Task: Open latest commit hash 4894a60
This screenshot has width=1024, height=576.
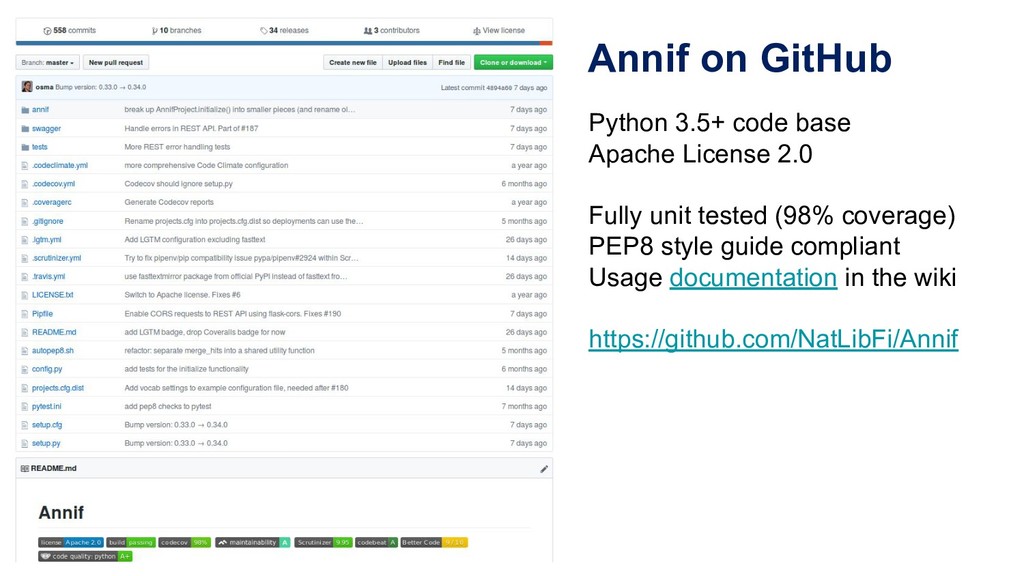Action: (499, 88)
